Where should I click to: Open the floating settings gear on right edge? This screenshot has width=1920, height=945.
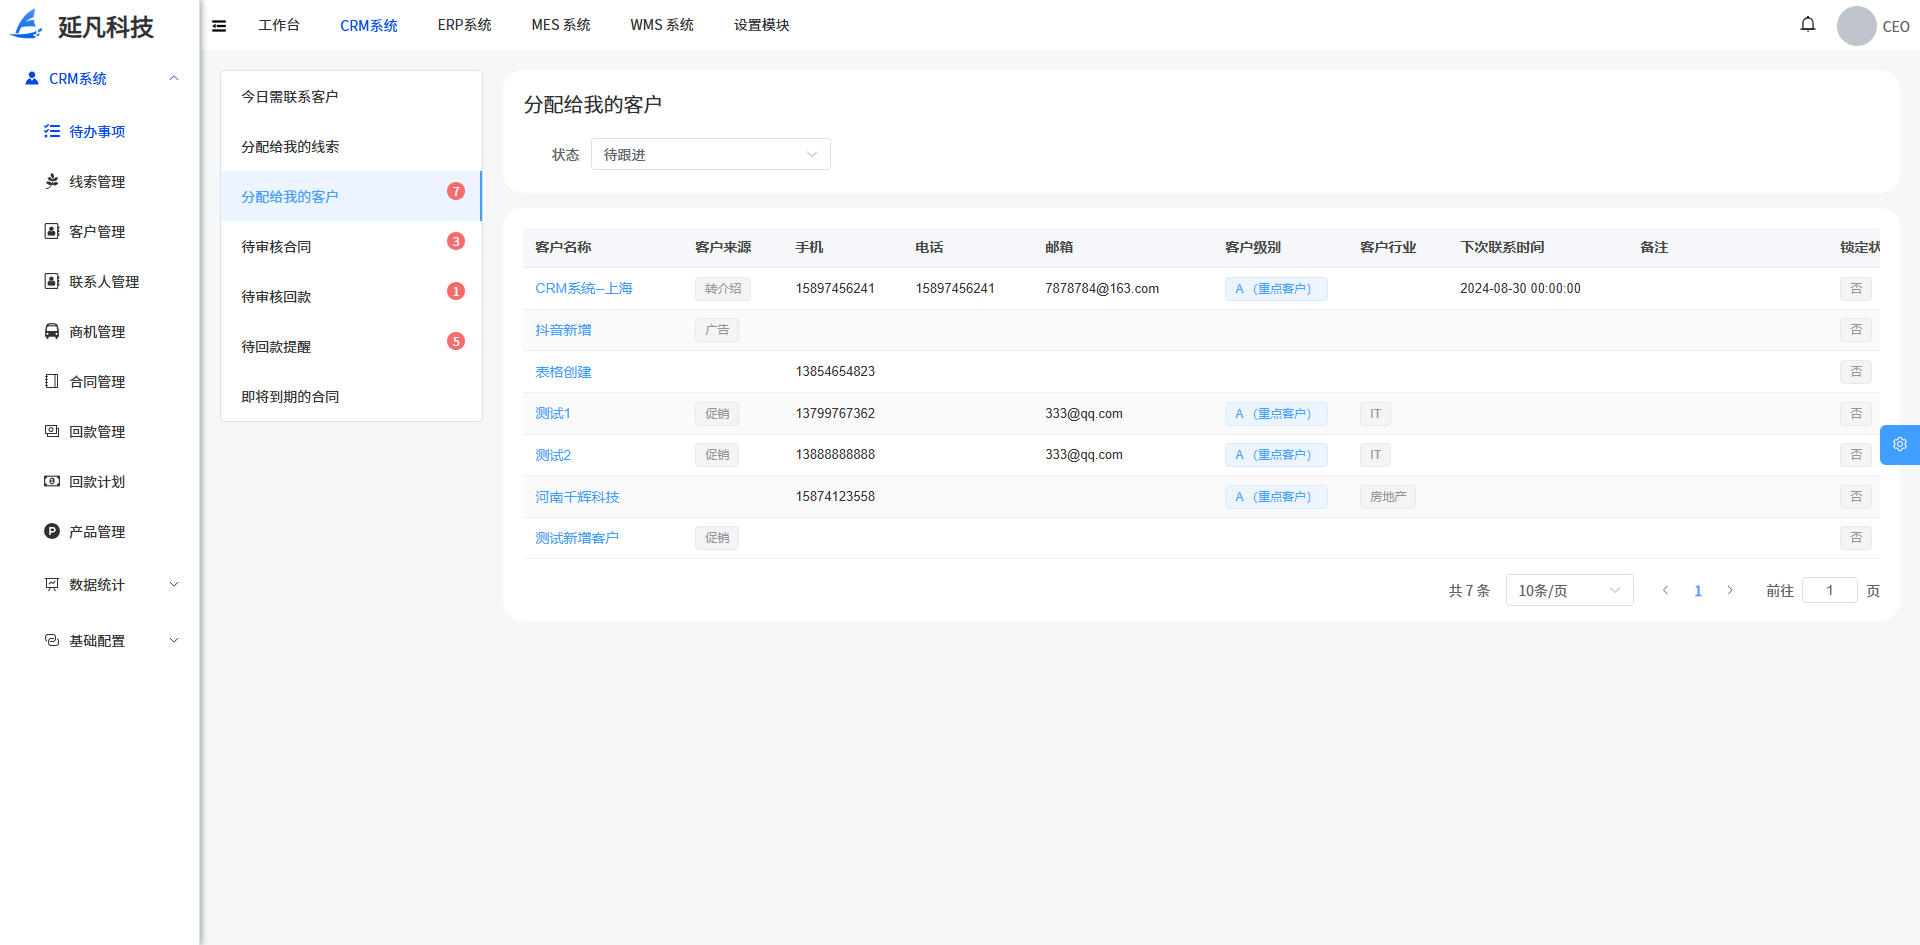point(1899,444)
